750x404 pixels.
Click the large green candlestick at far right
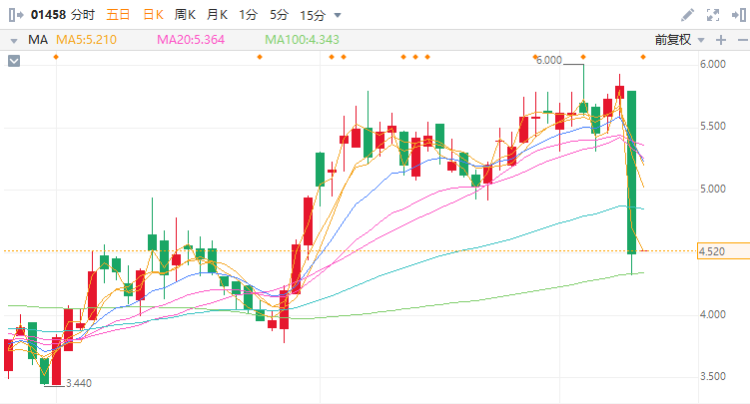coord(631,172)
